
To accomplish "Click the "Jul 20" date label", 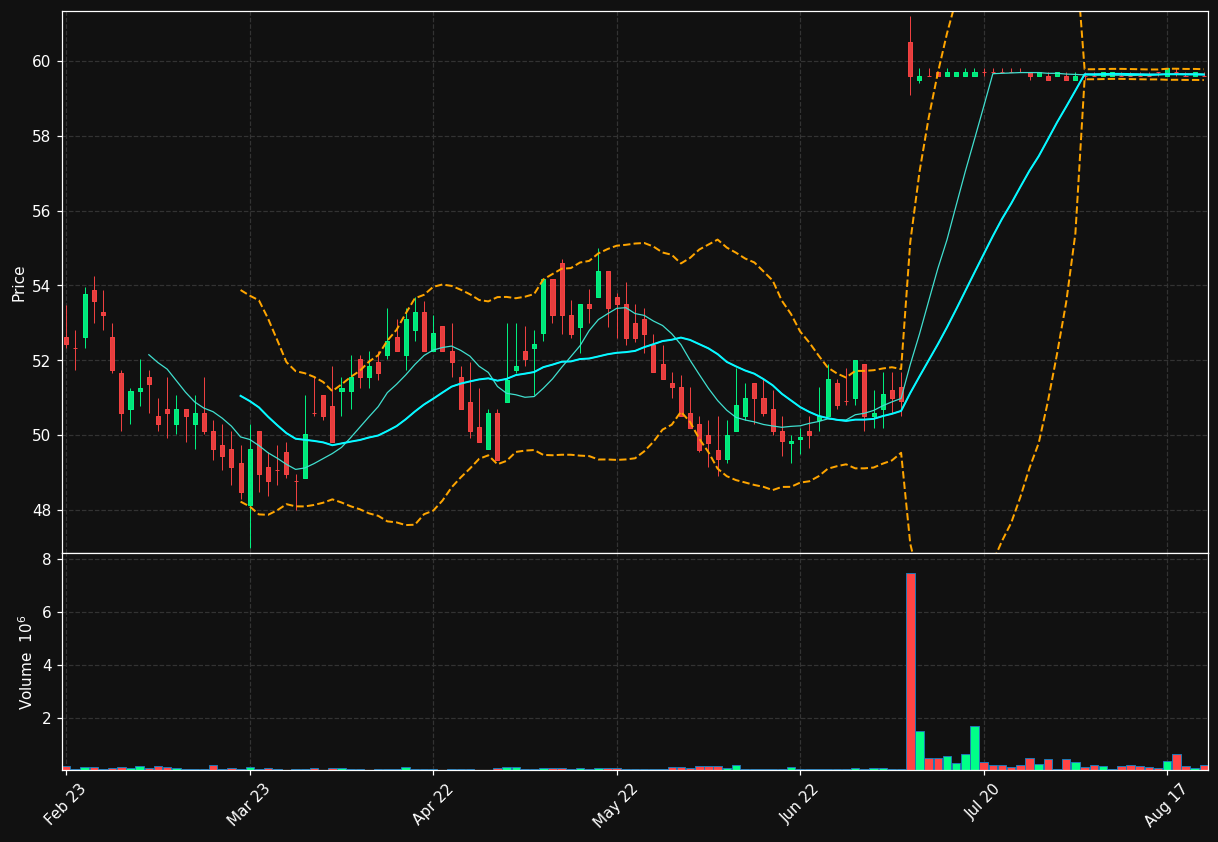I will pos(983,802).
